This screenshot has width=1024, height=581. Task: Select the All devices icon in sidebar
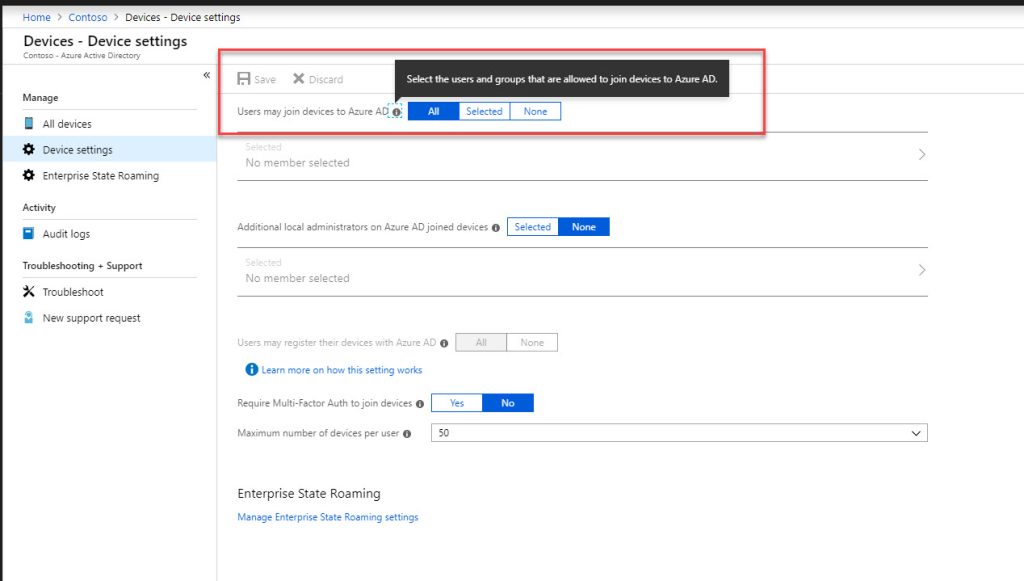point(27,123)
